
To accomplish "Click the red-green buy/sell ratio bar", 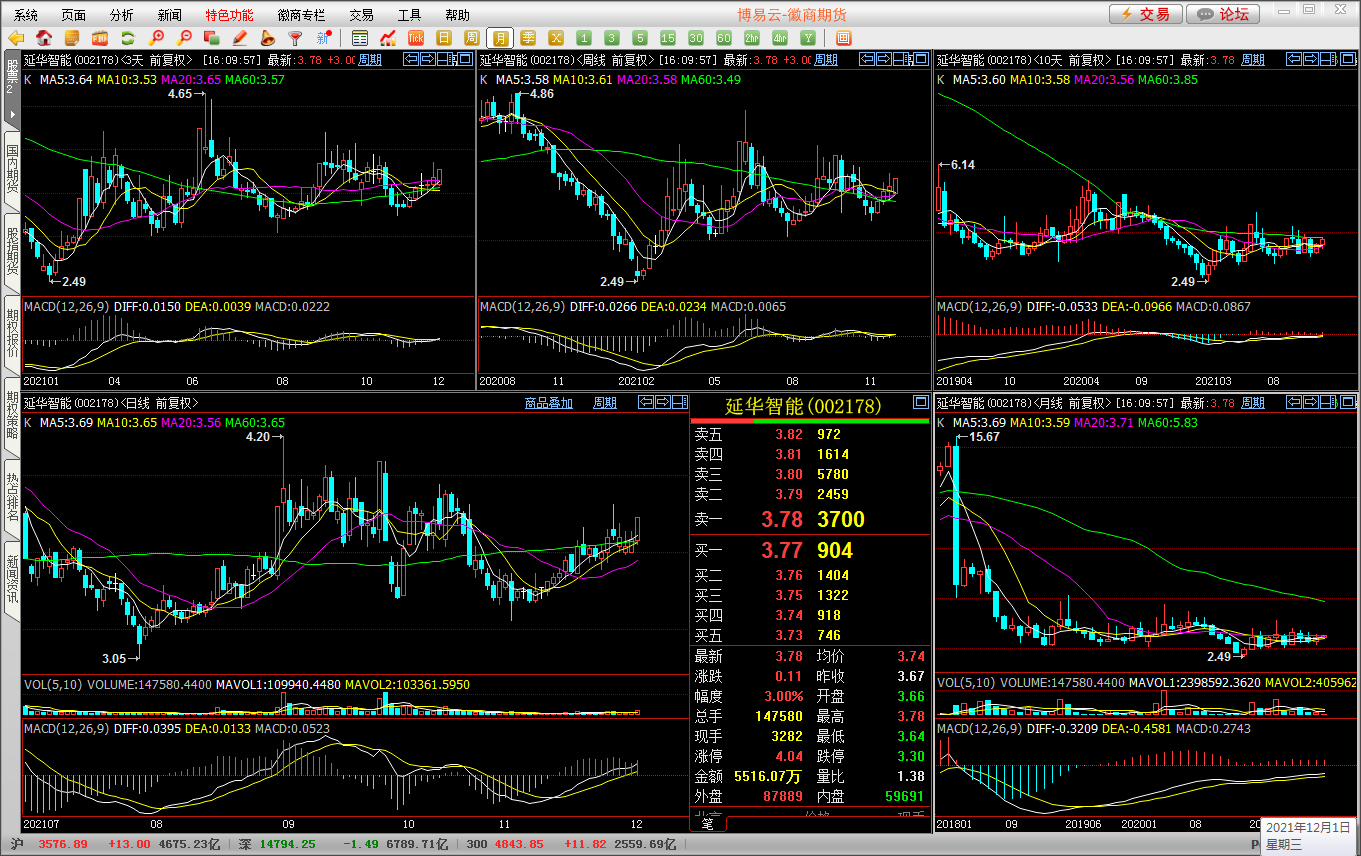I will click(810, 421).
